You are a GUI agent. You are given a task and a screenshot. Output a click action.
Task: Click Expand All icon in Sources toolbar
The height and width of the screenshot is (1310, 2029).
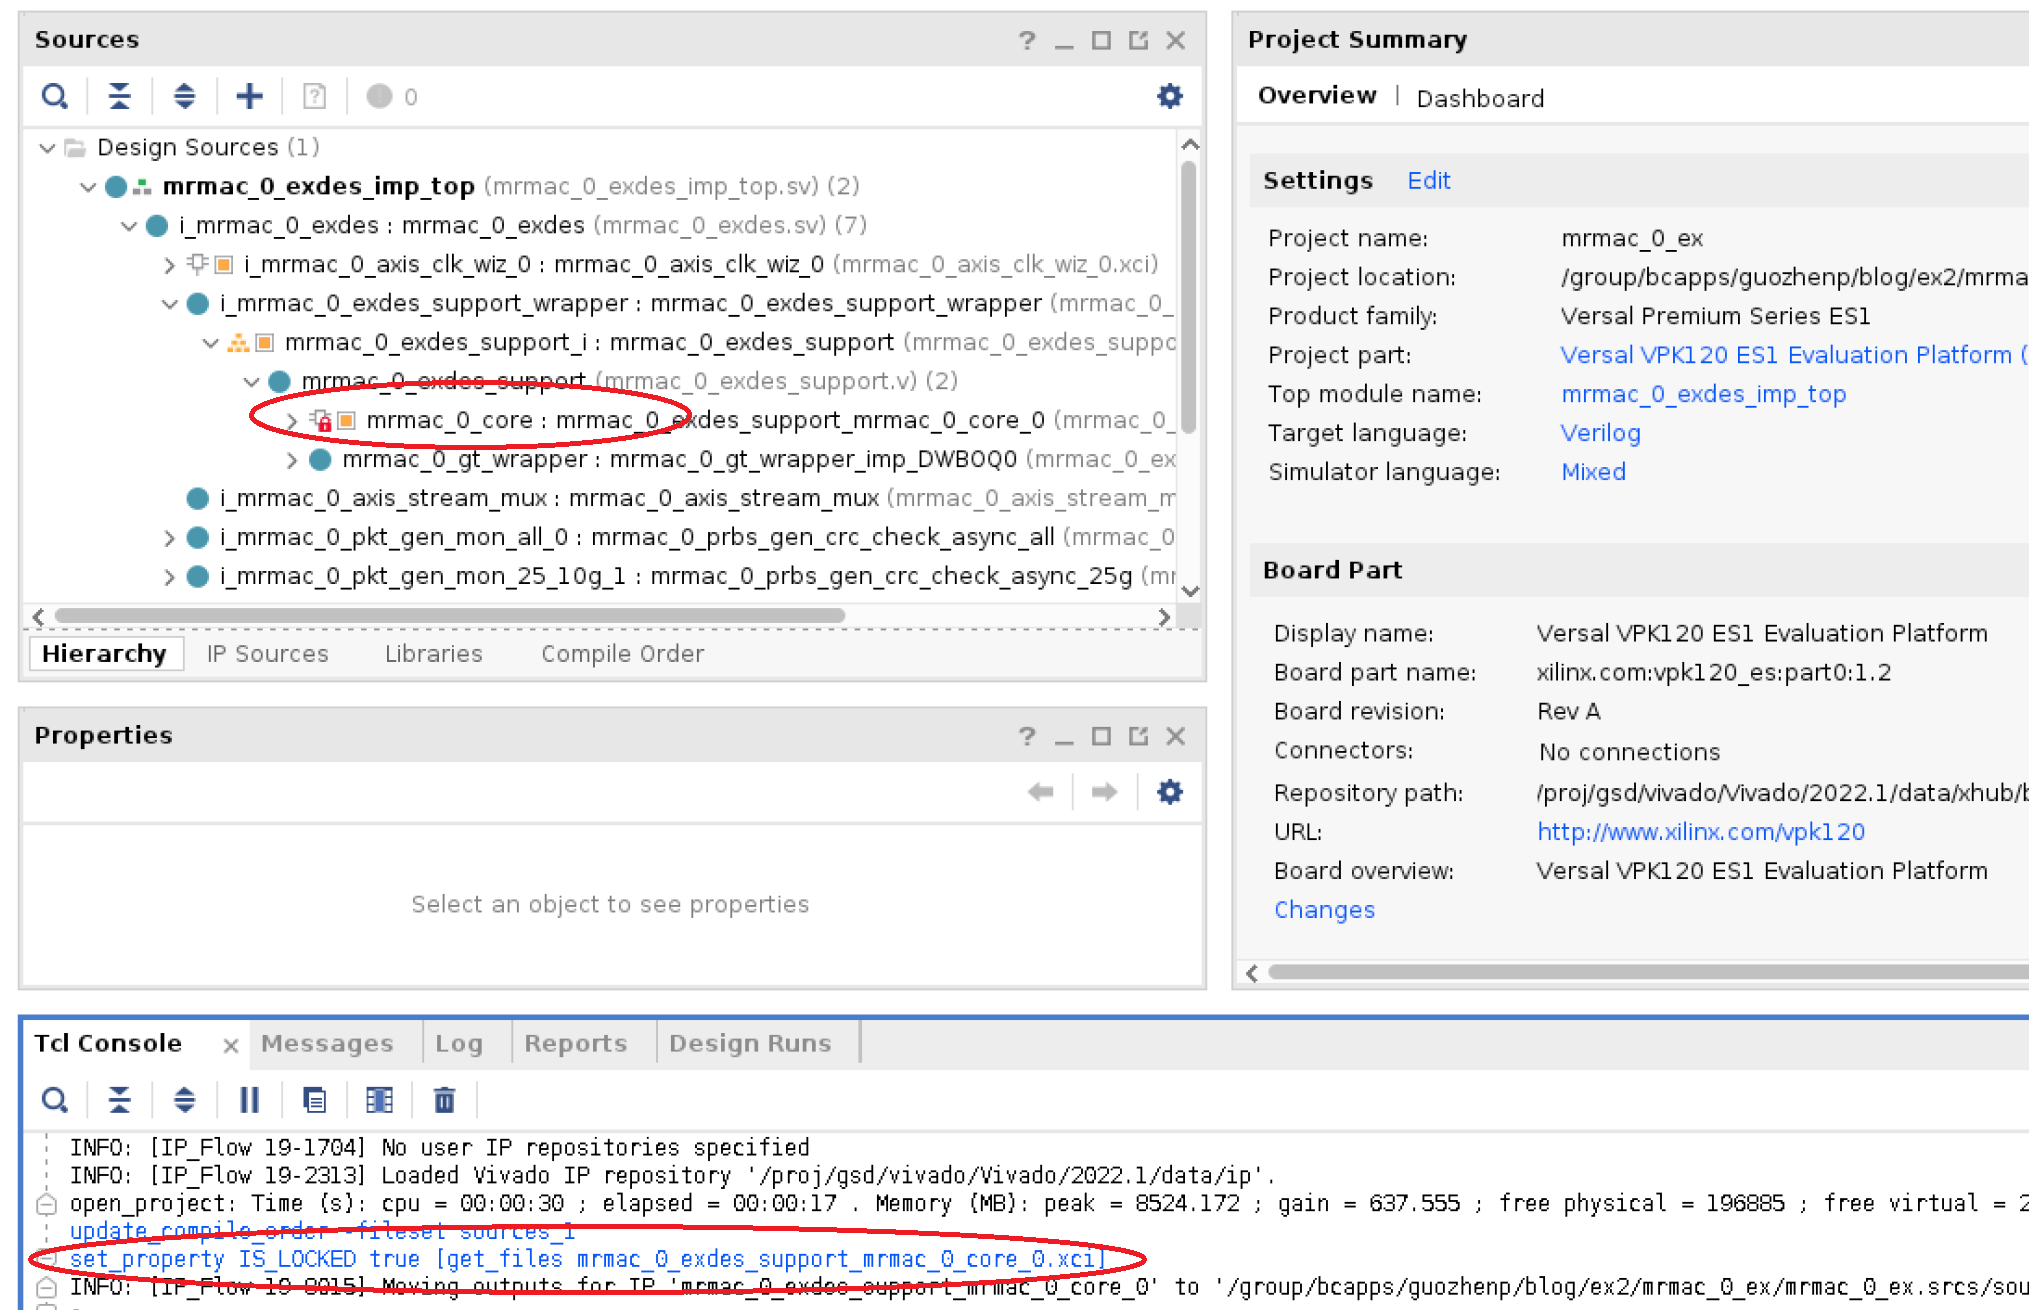pos(184,97)
